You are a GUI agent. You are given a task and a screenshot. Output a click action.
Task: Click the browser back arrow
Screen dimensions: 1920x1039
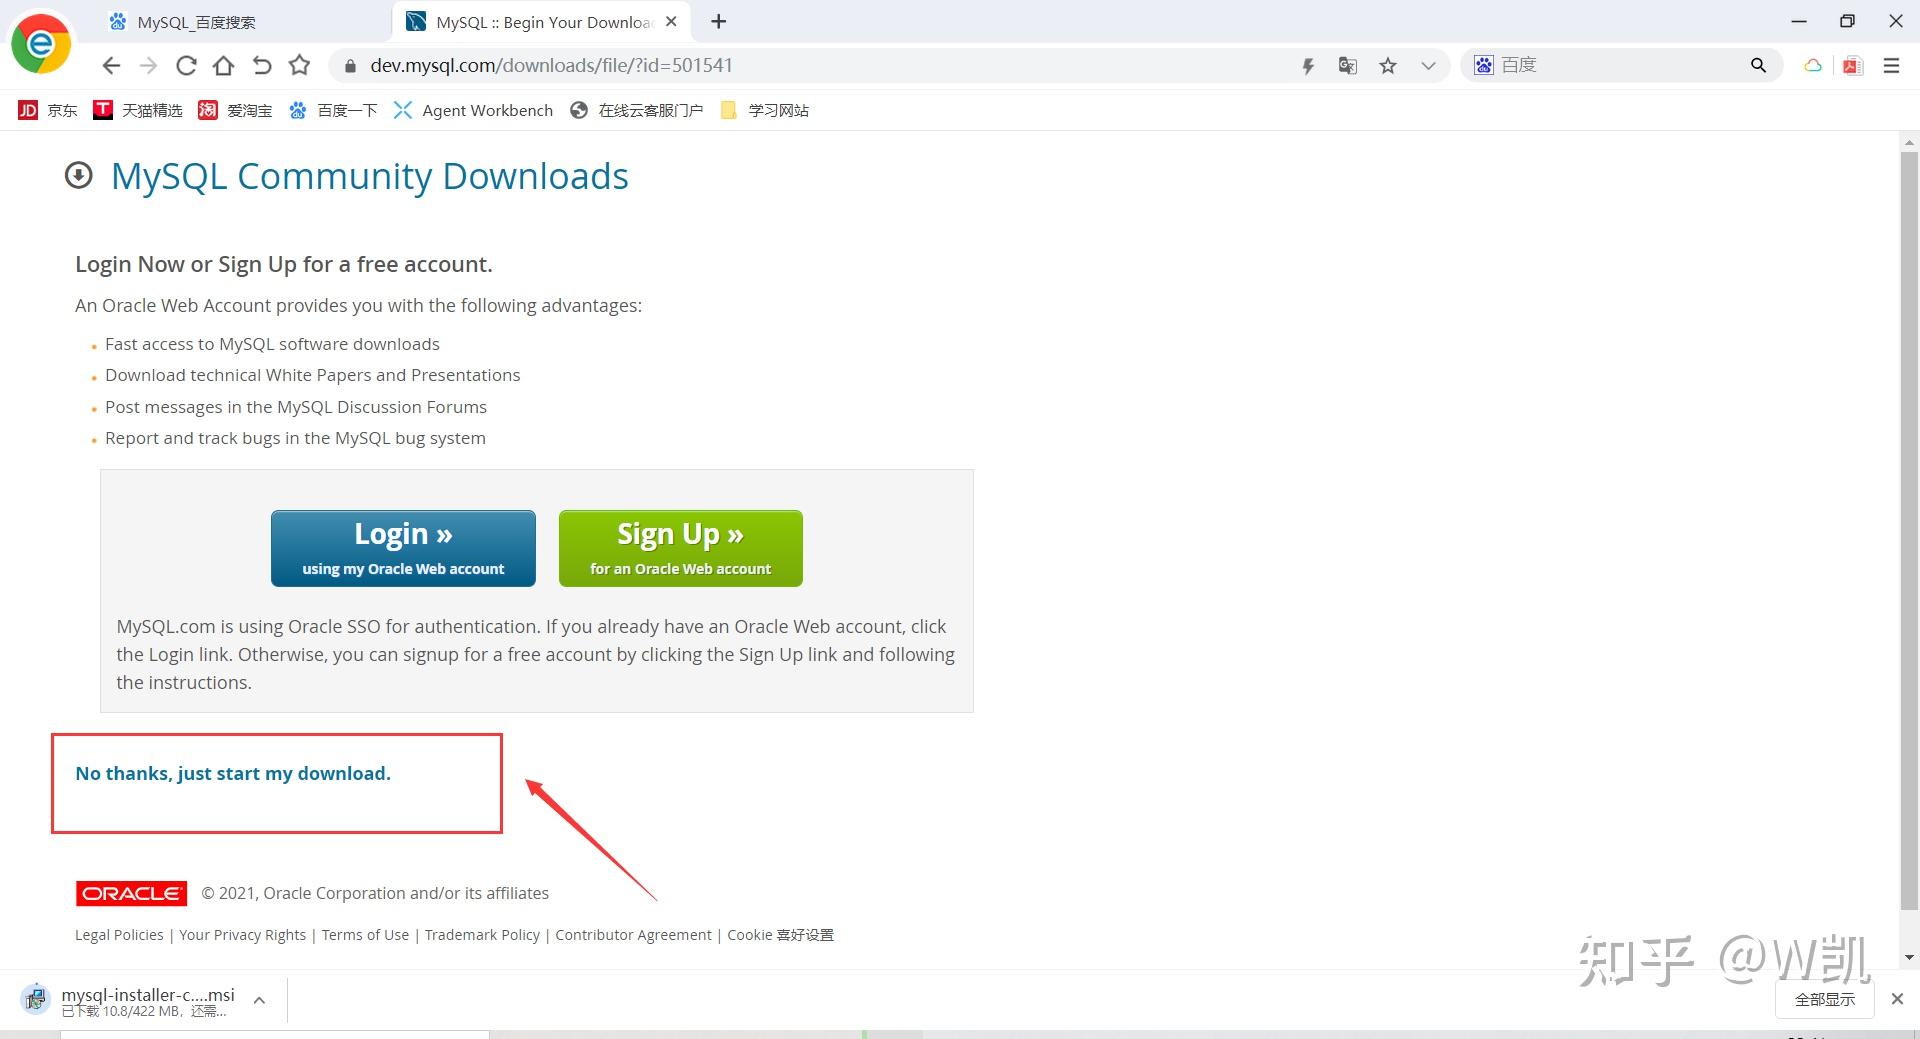point(111,66)
